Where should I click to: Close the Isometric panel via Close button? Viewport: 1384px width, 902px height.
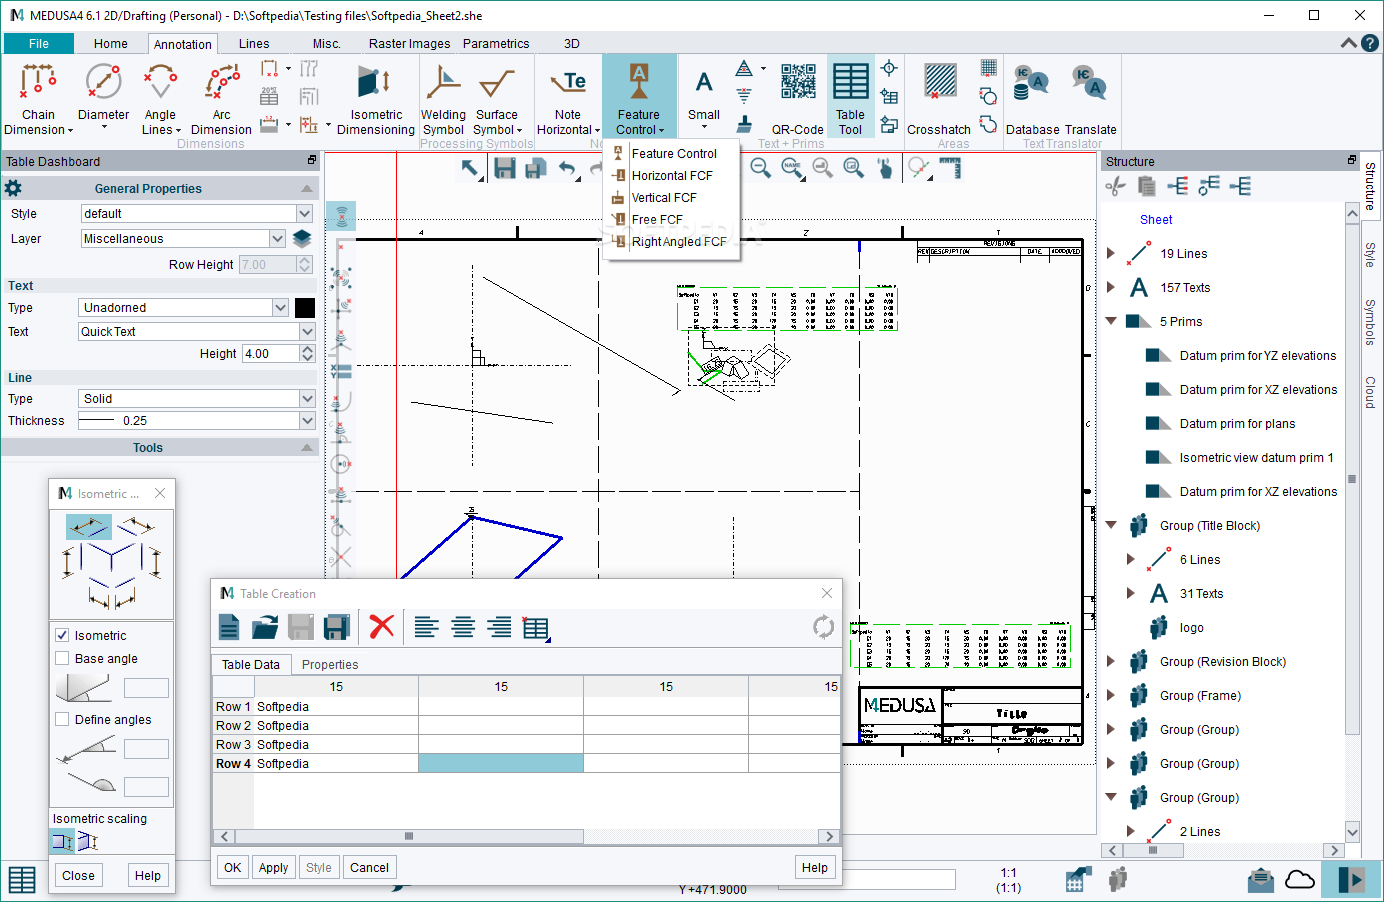78,876
